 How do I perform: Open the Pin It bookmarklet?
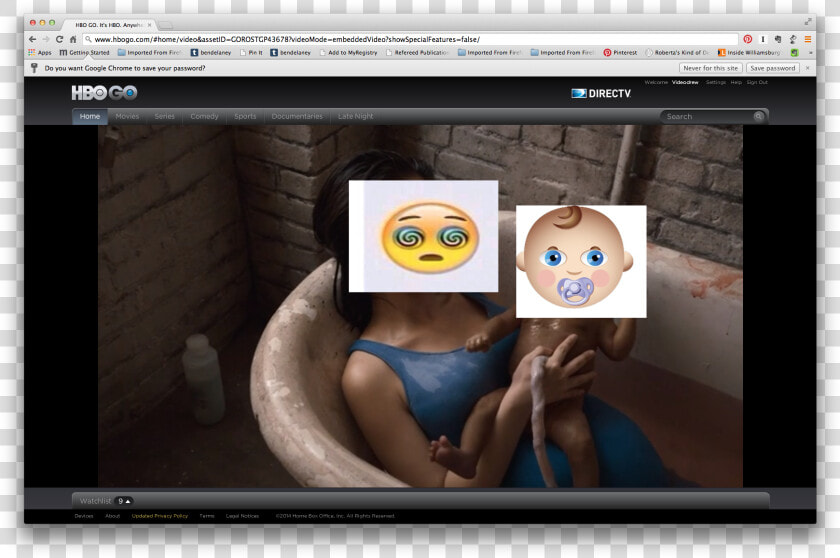251,52
